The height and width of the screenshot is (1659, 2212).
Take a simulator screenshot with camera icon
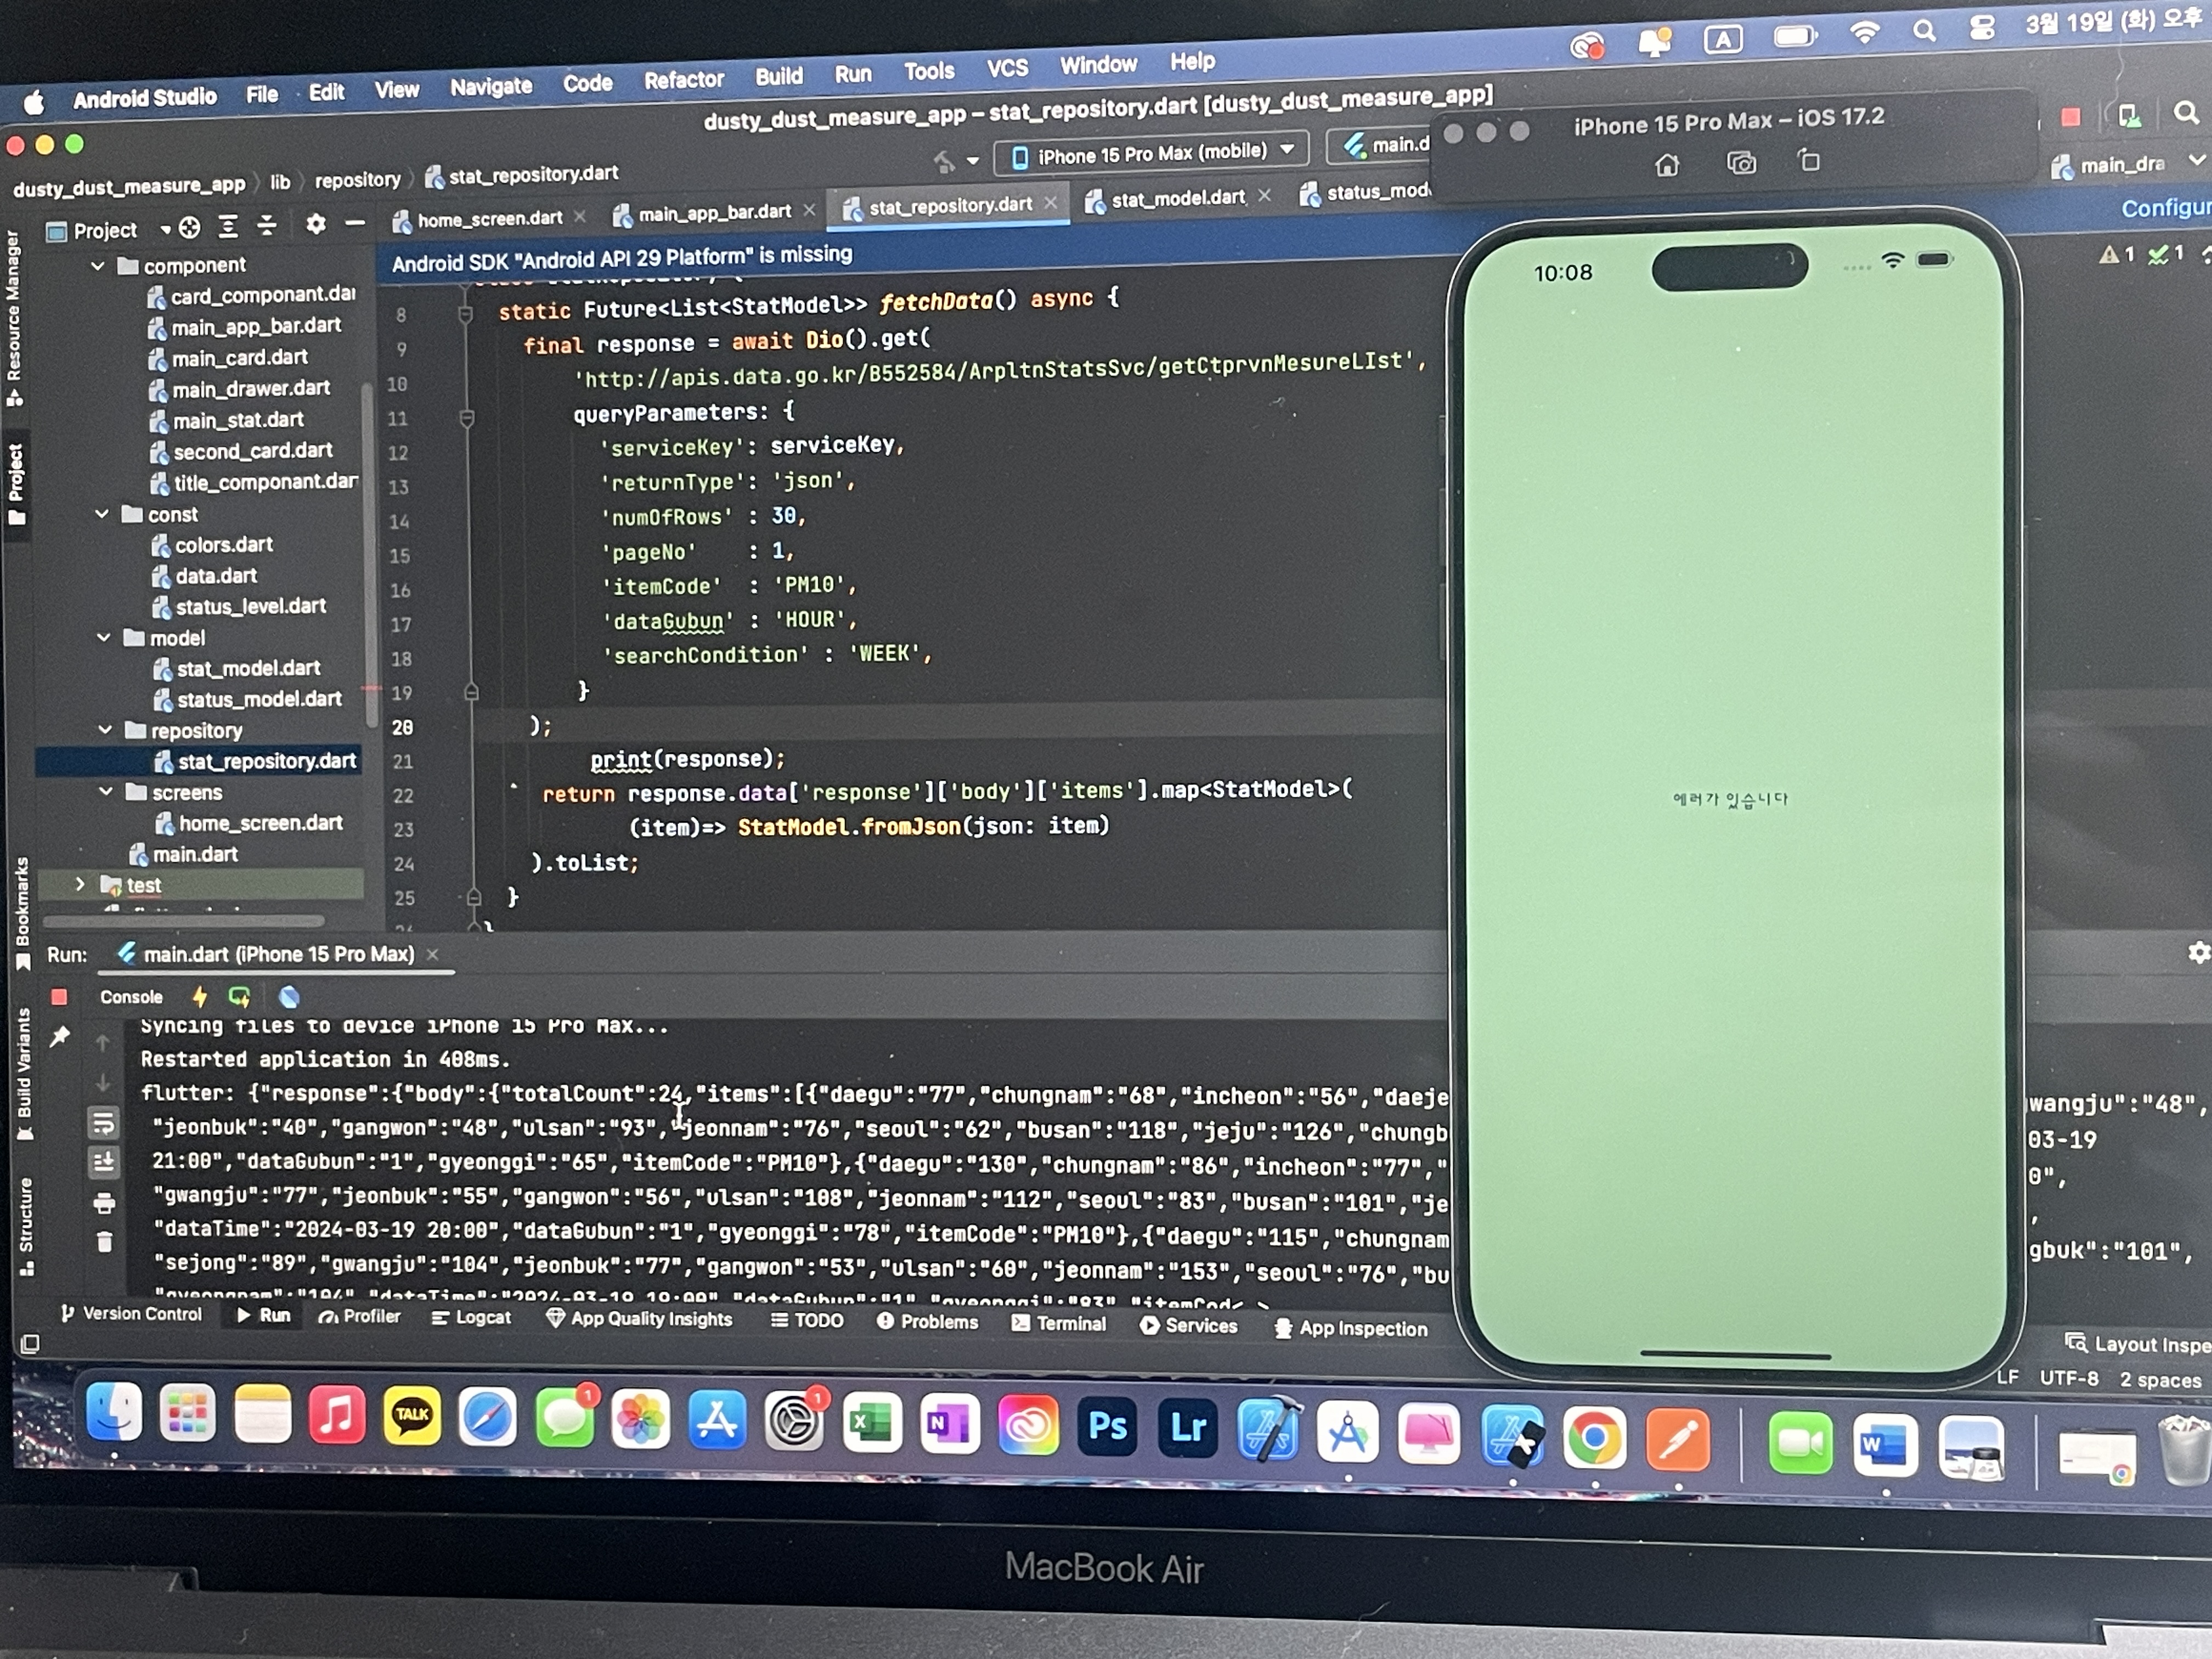(x=1741, y=163)
